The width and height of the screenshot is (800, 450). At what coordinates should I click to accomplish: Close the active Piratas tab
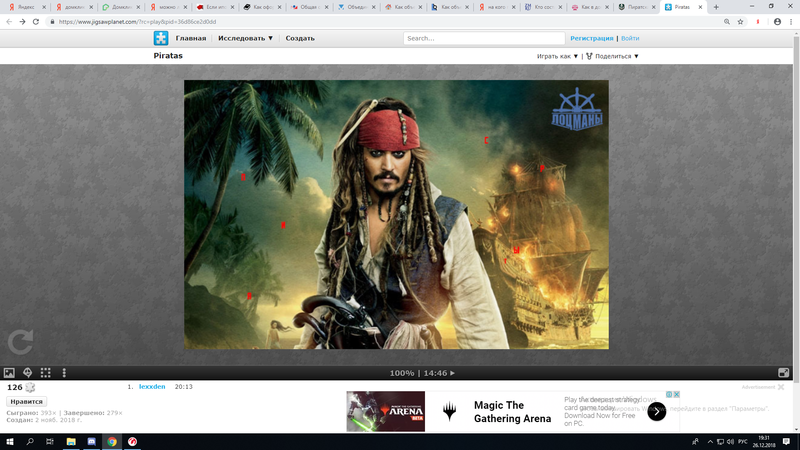(x=700, y=7)
